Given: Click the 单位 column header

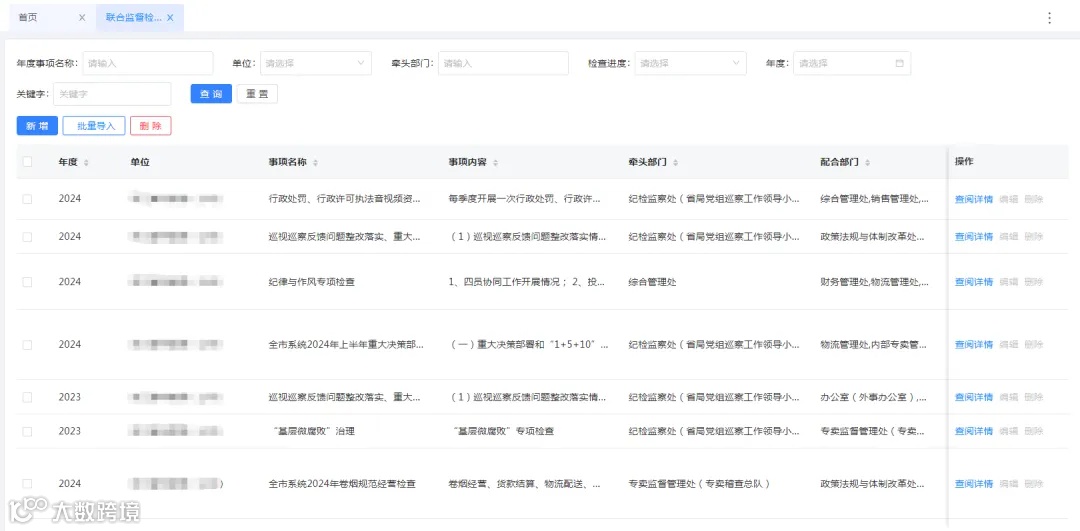Looking at the screenshot, I should point(140,163).
